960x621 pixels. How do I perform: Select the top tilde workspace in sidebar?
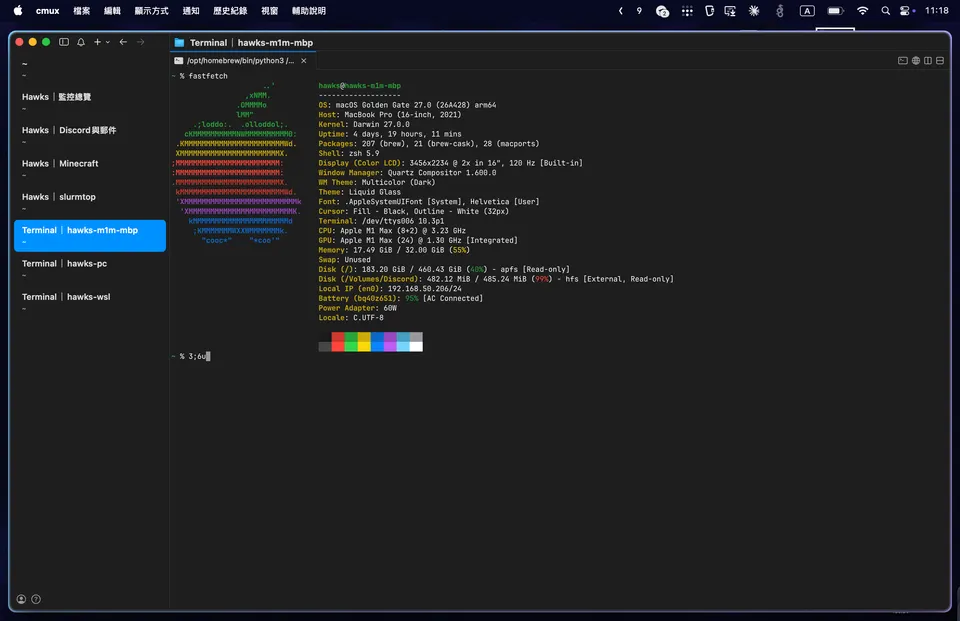(x=90, y=69)
